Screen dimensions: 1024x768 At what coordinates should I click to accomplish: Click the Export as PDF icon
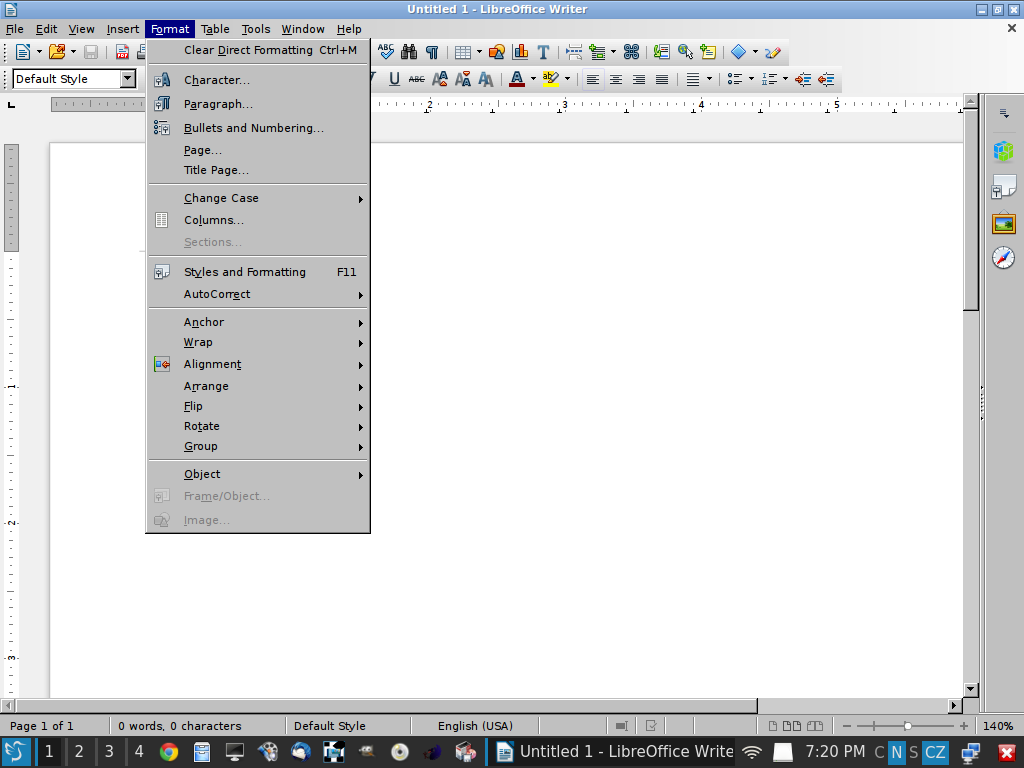(123, 52)
